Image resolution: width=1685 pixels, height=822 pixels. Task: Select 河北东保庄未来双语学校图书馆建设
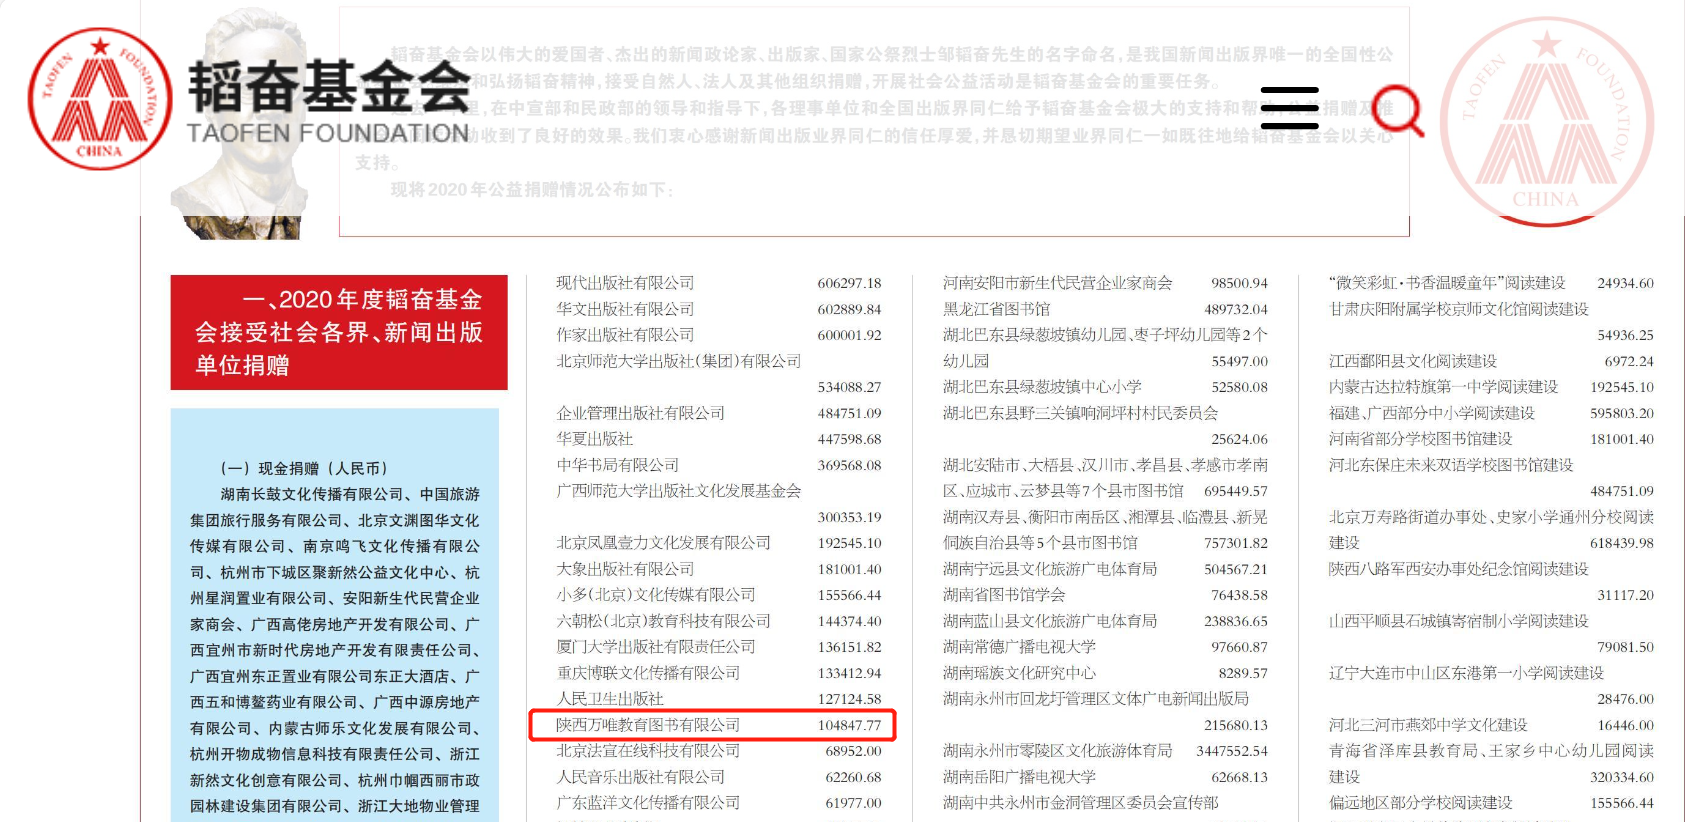[1451, 465]
